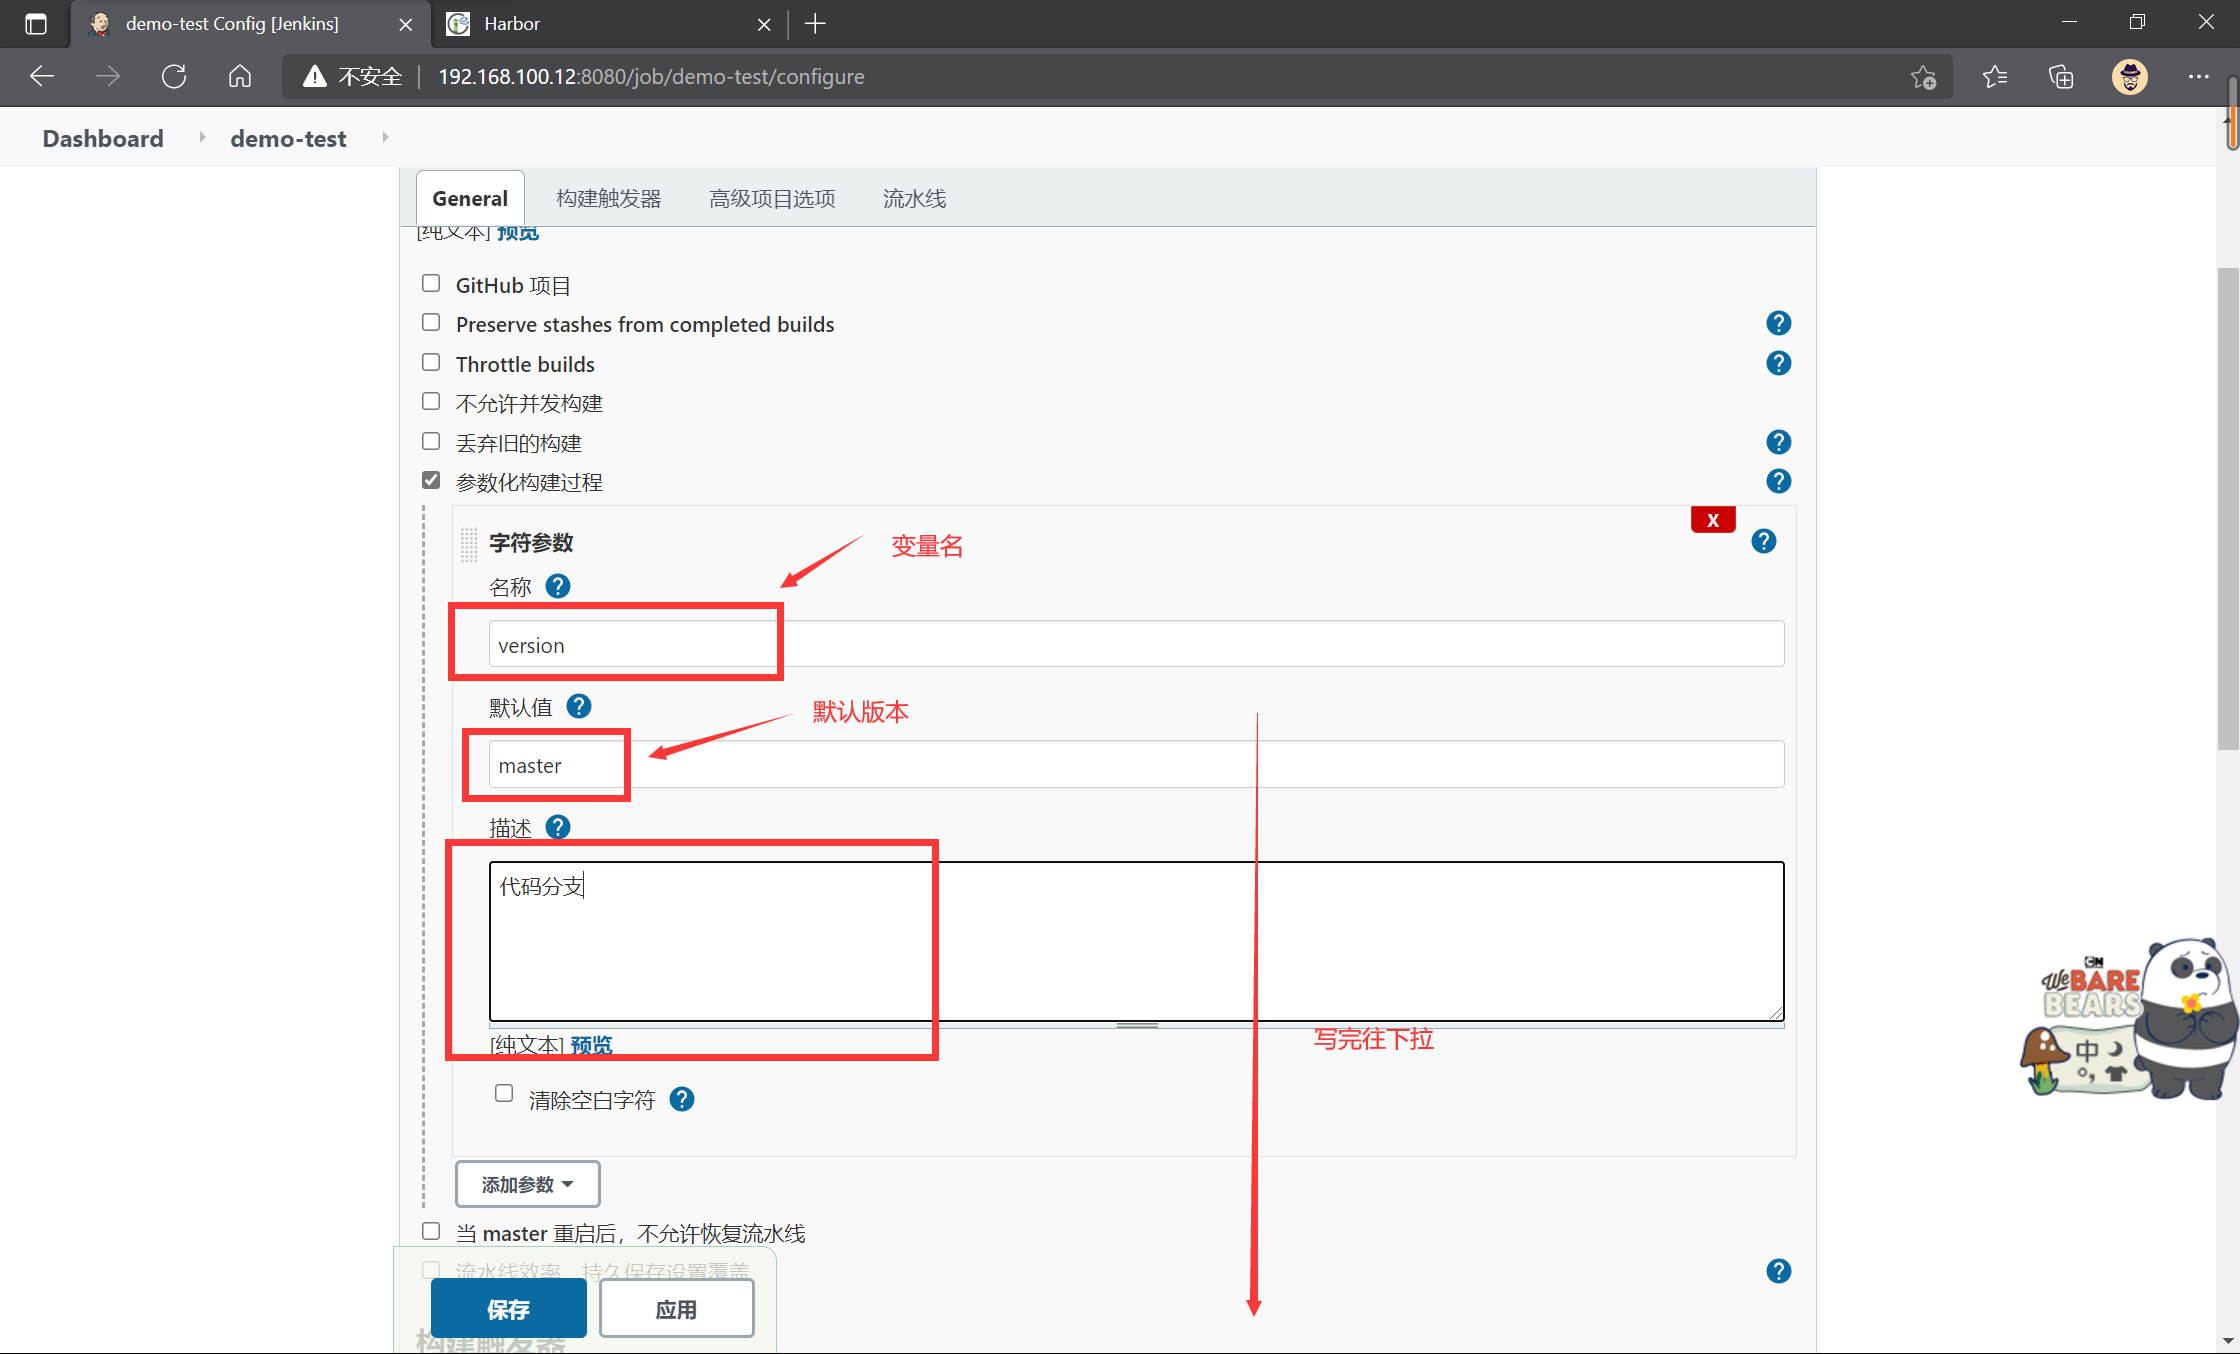2240x1354 pixels.
Task: Reload the page with the refresh icon
Action: point(173,76)
